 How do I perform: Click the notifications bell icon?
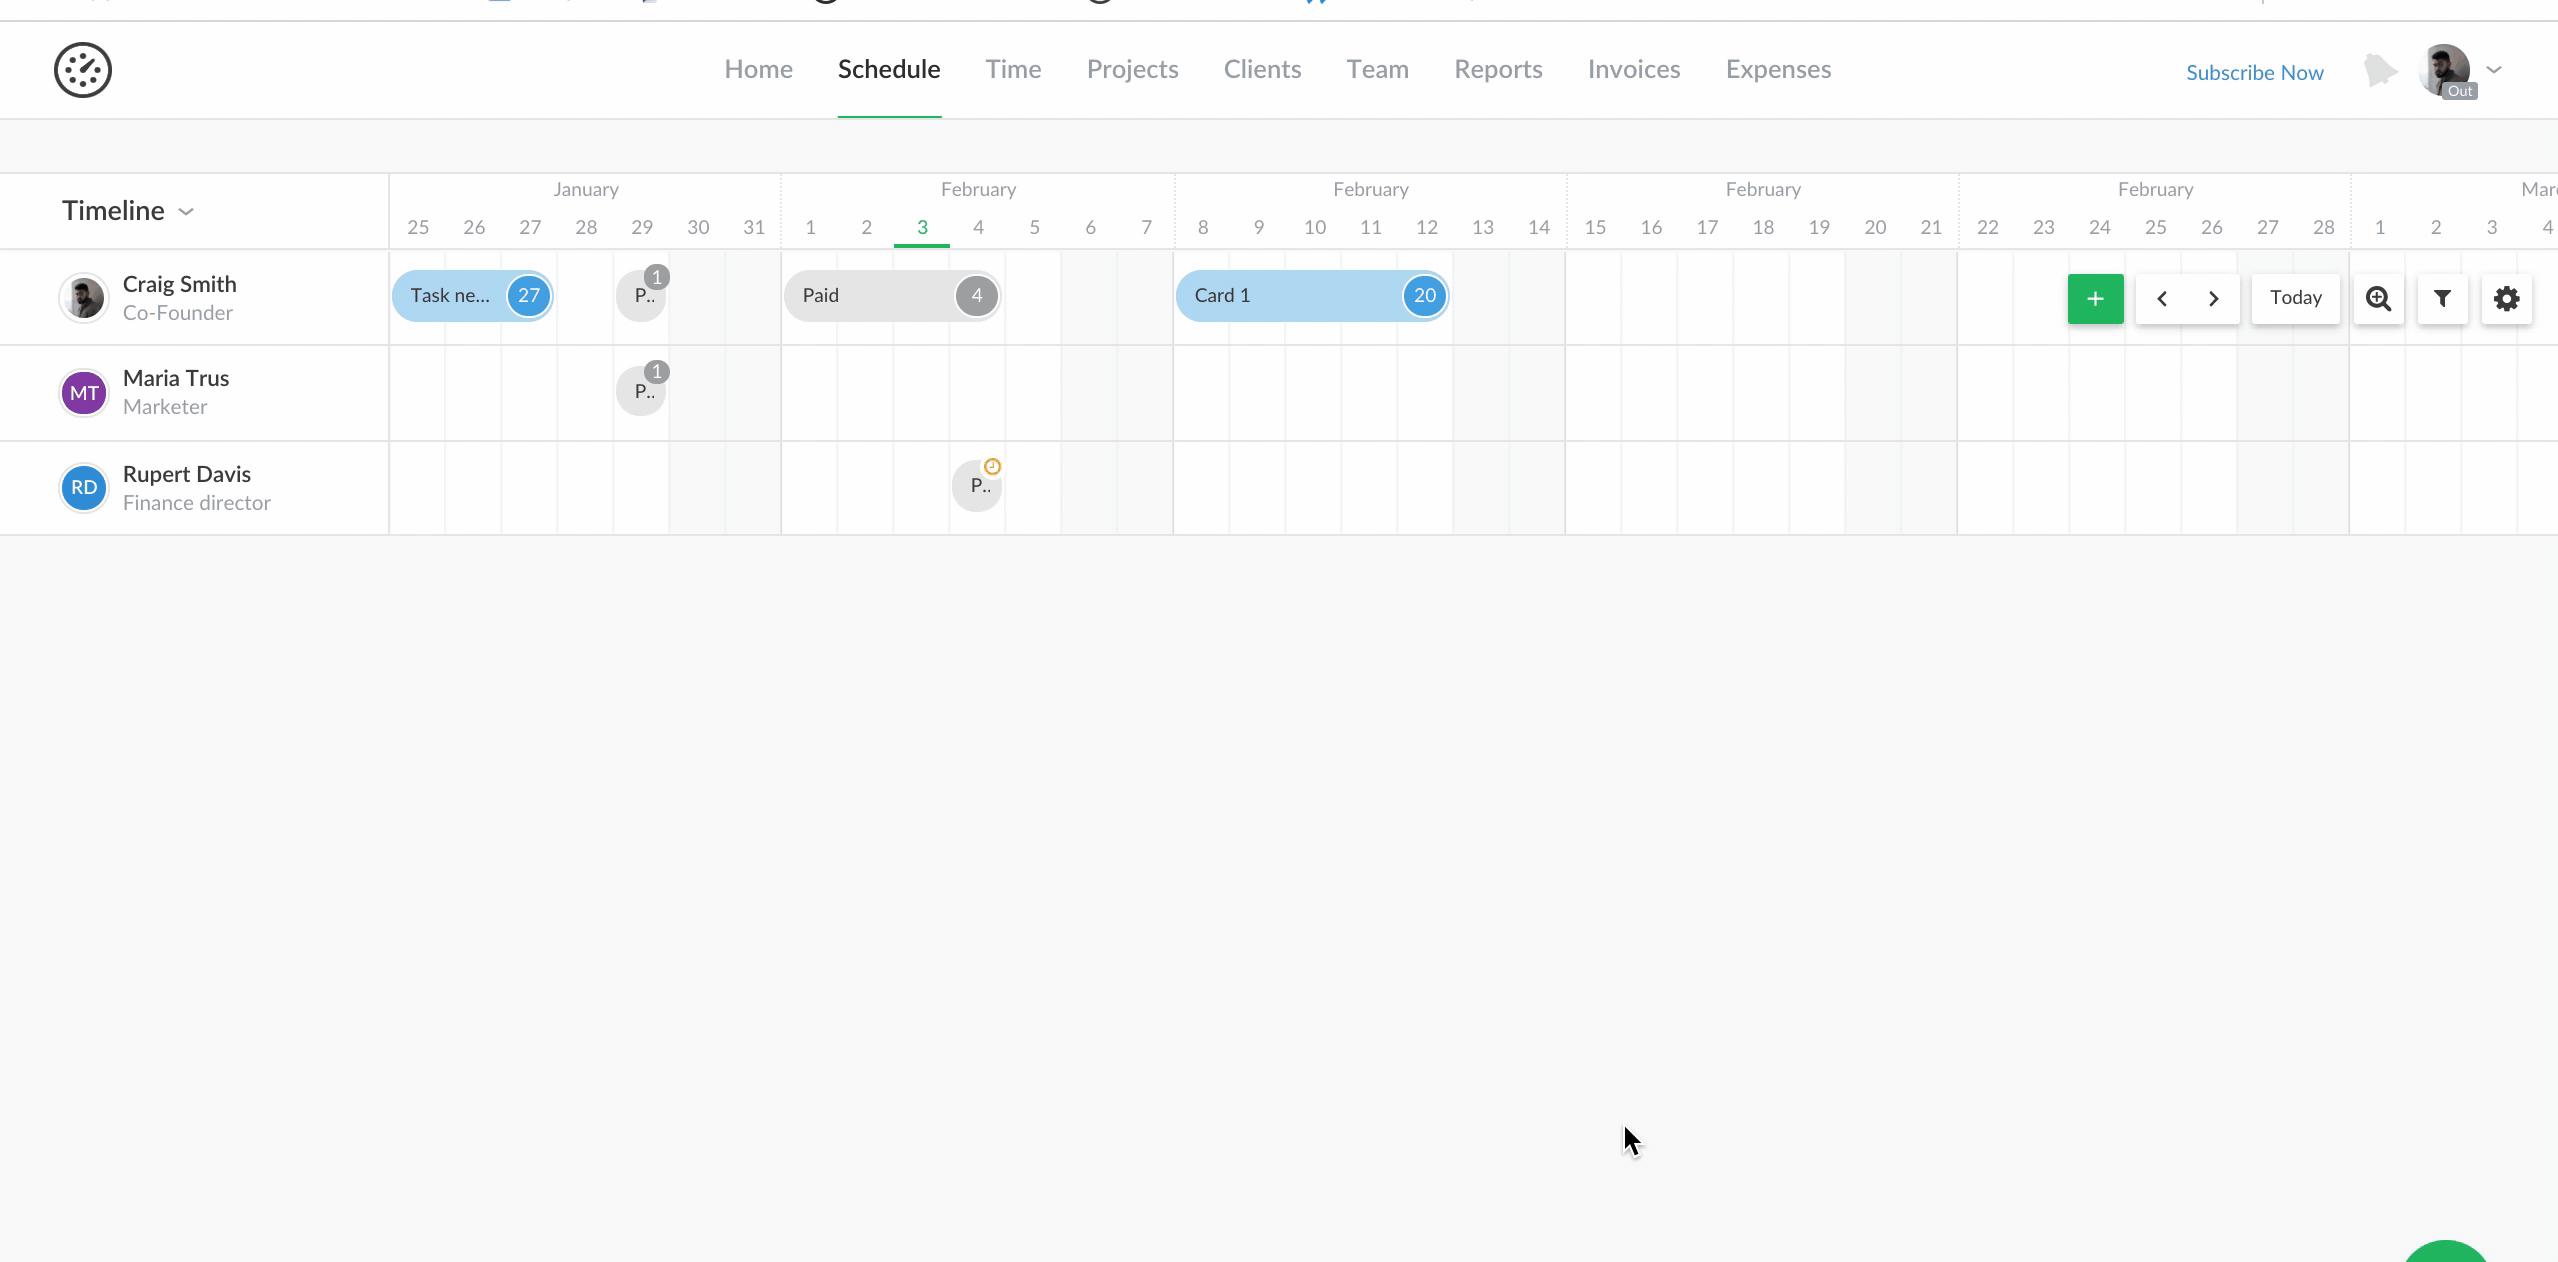pos(2380,71)
